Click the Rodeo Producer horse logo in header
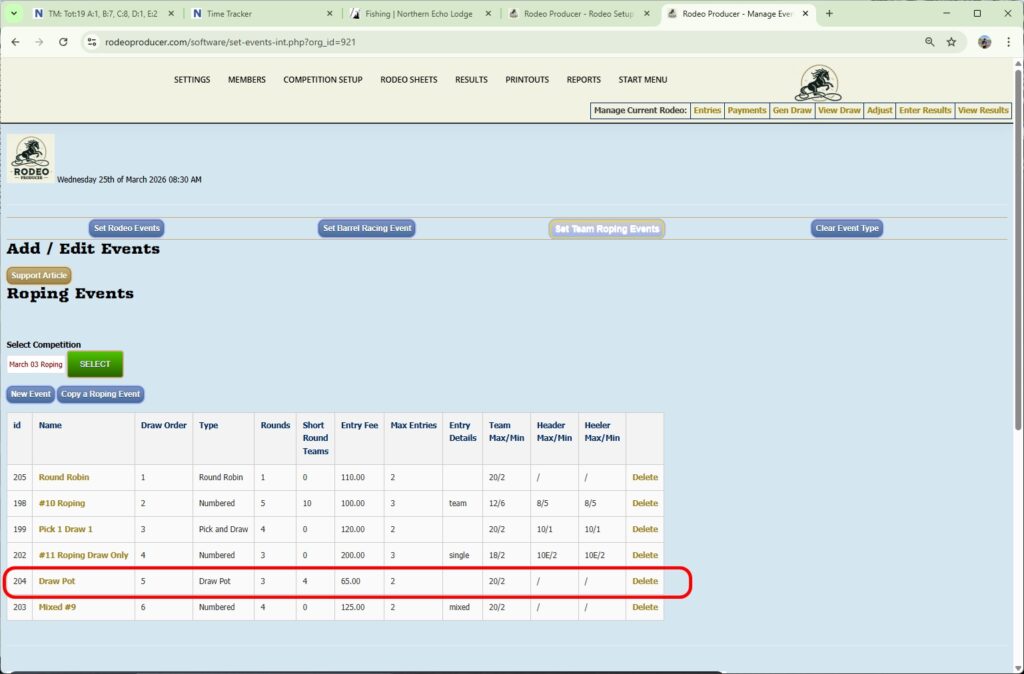Screen dimensions: 1024x674 [x=818, y=83]
